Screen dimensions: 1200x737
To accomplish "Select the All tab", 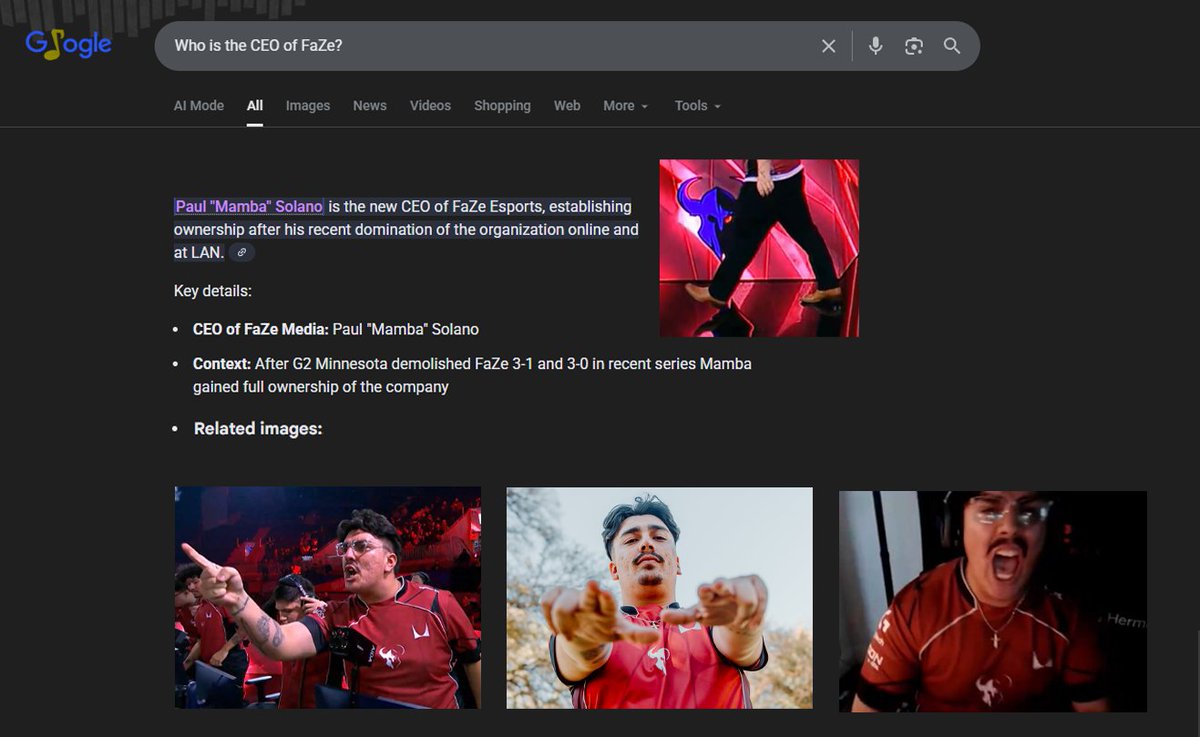I will [255, 105].
